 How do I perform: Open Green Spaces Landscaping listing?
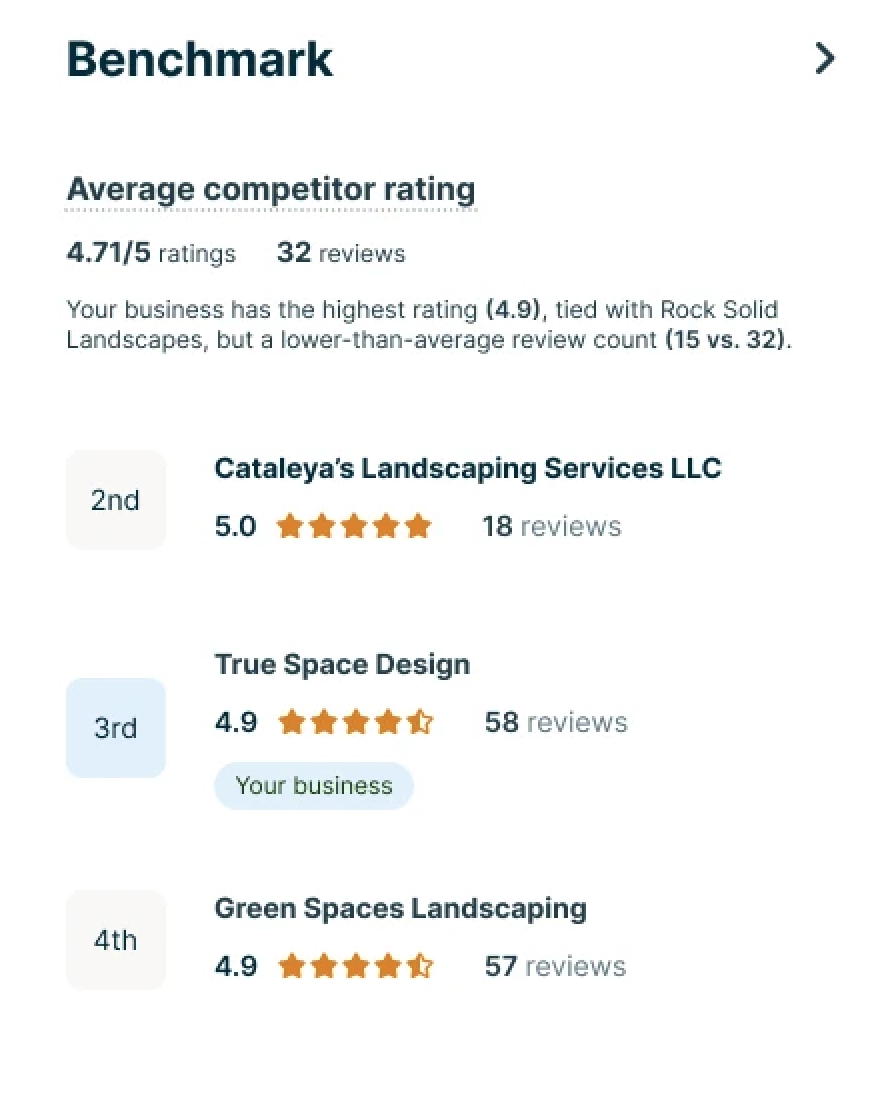pyautogui.click(x=400, y=909)
